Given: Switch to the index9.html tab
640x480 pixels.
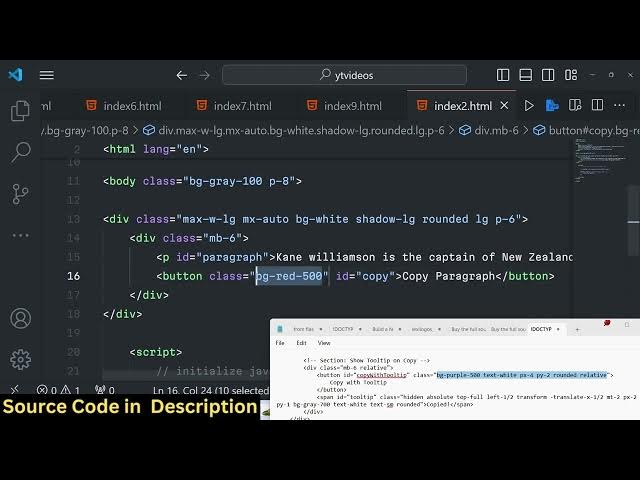Looking at the screenshot, I should coord(352,106).
